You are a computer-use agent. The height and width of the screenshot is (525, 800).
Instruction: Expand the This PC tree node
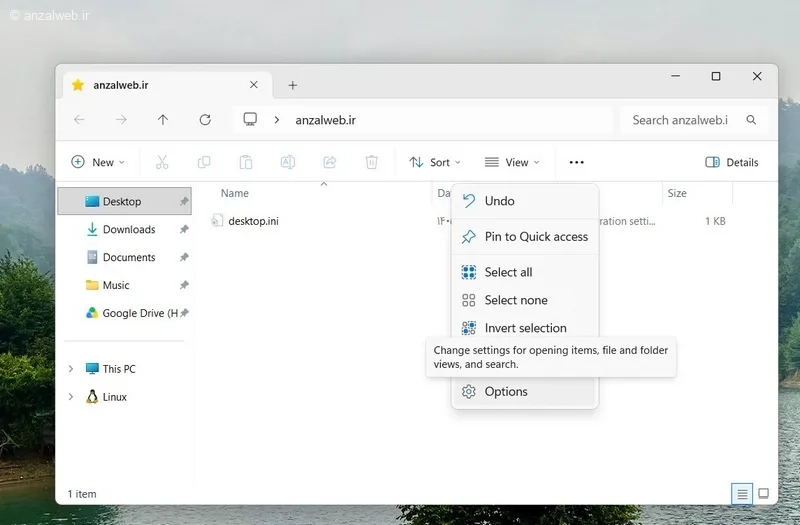point(71,369)
